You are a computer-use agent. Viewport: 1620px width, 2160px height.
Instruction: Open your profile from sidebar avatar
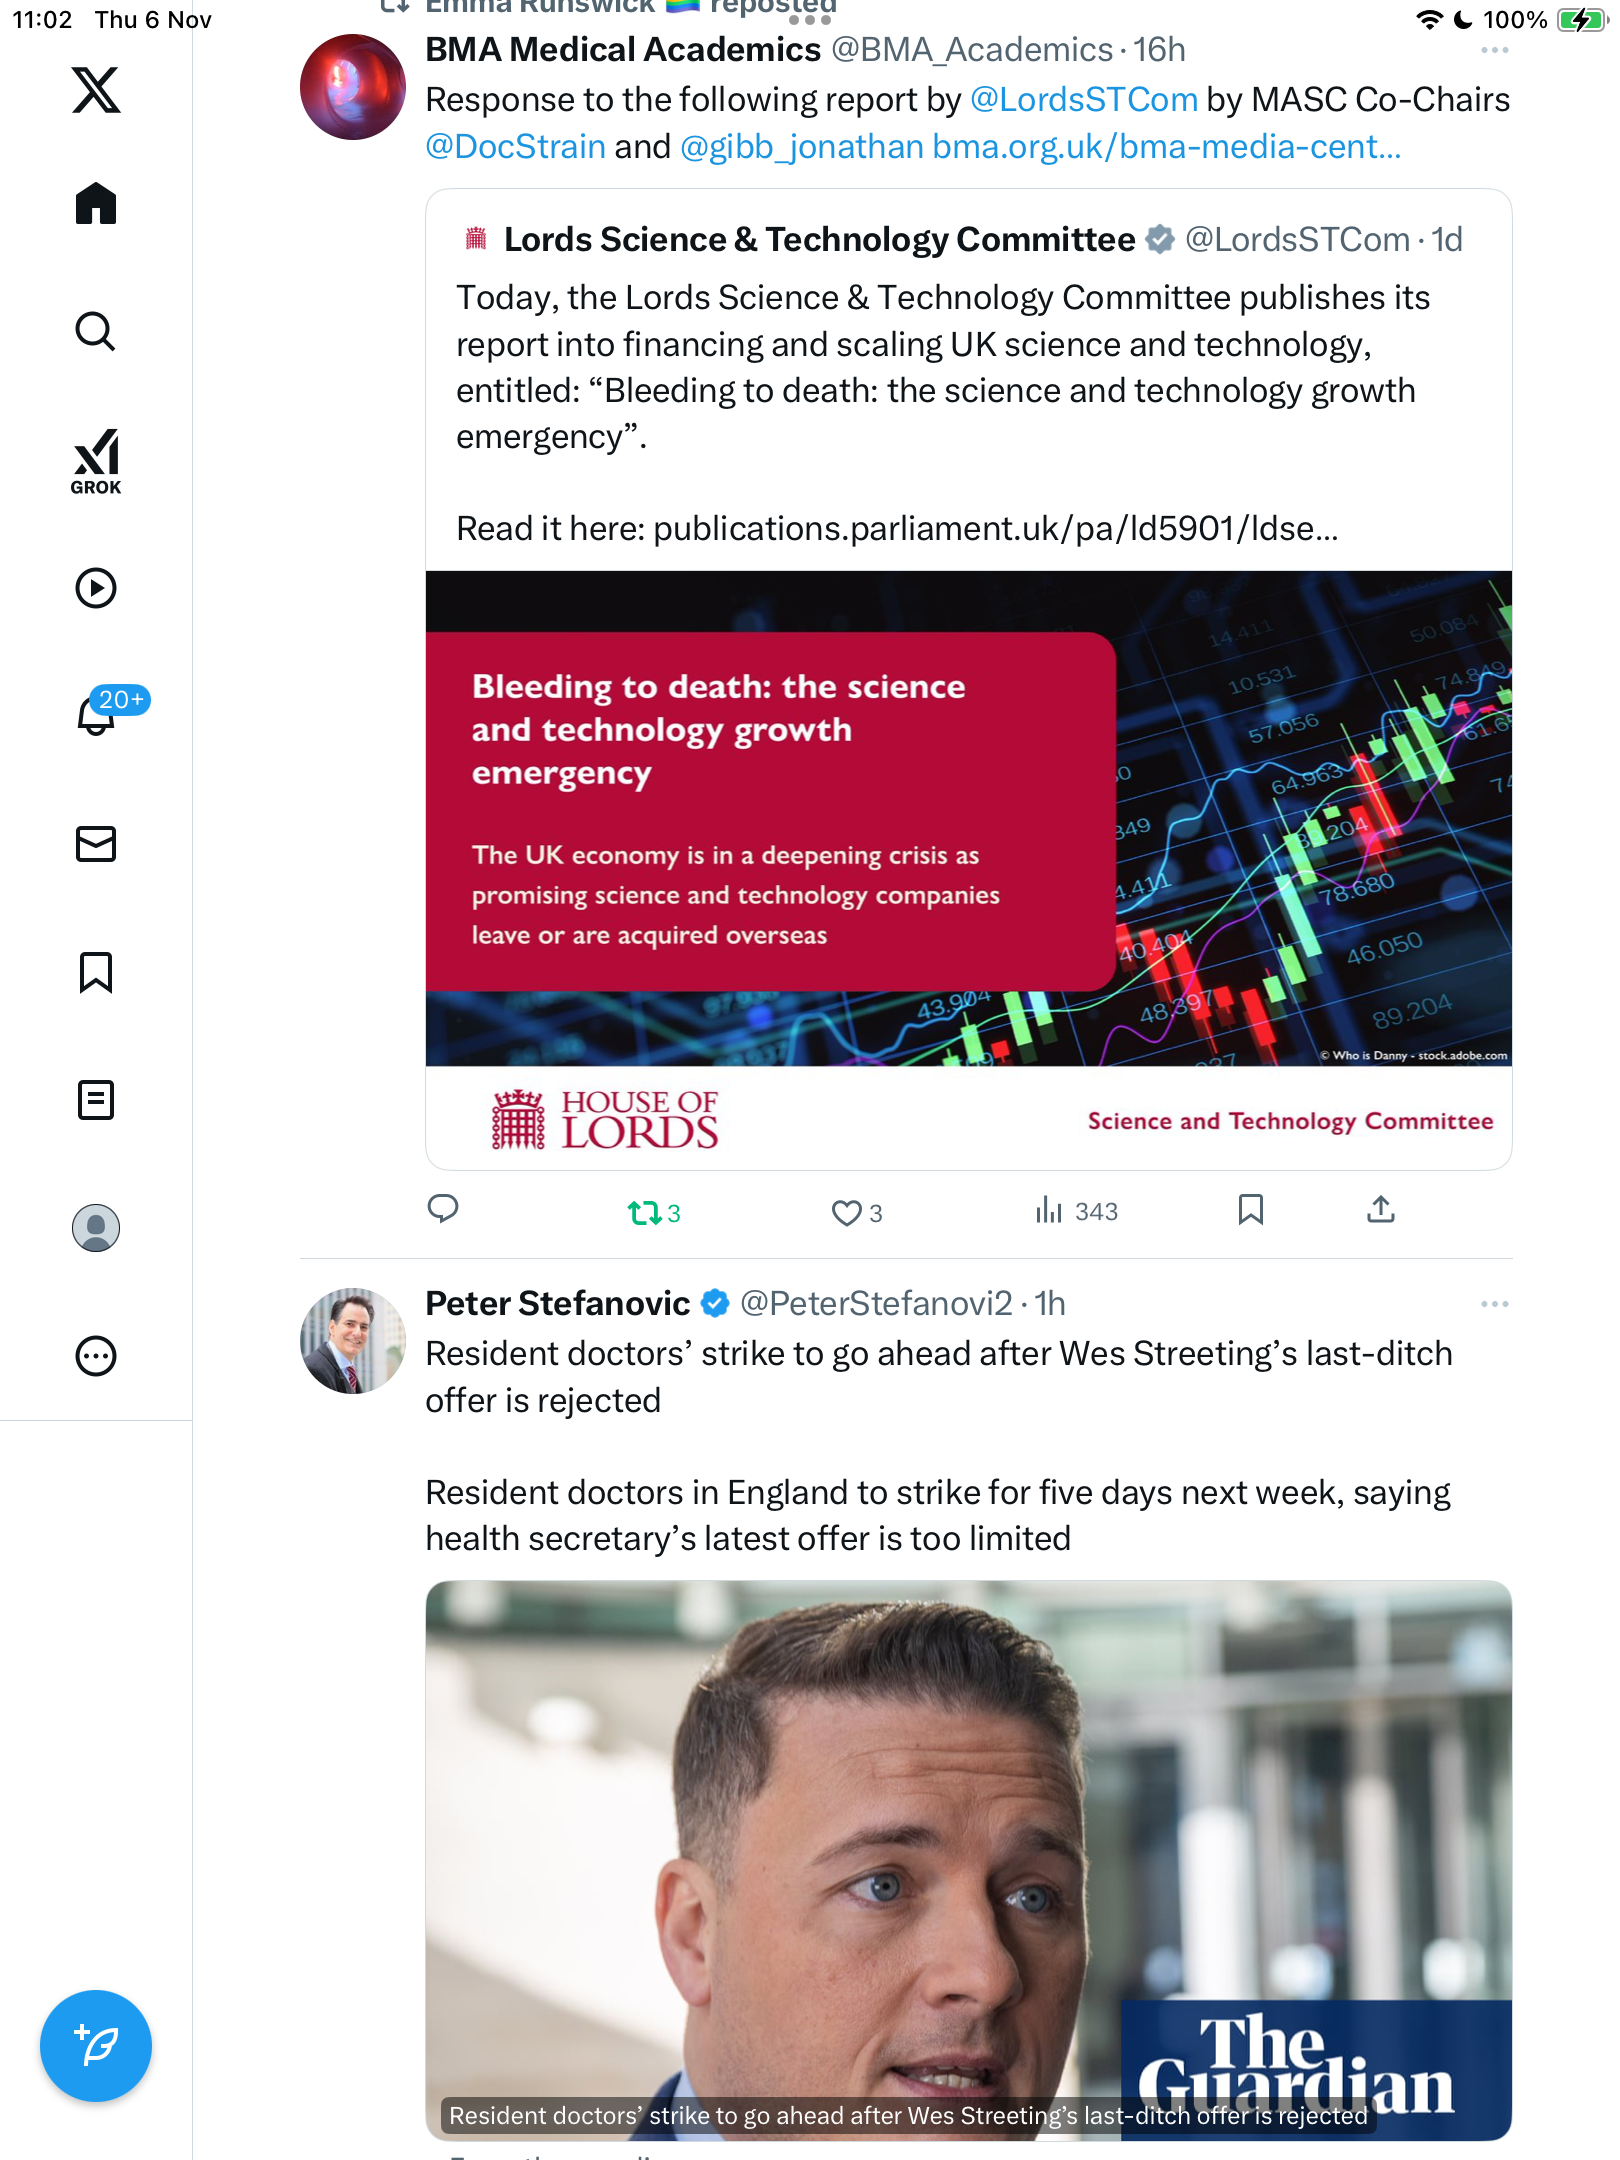pyautogui.click(x=96, y=1228)
